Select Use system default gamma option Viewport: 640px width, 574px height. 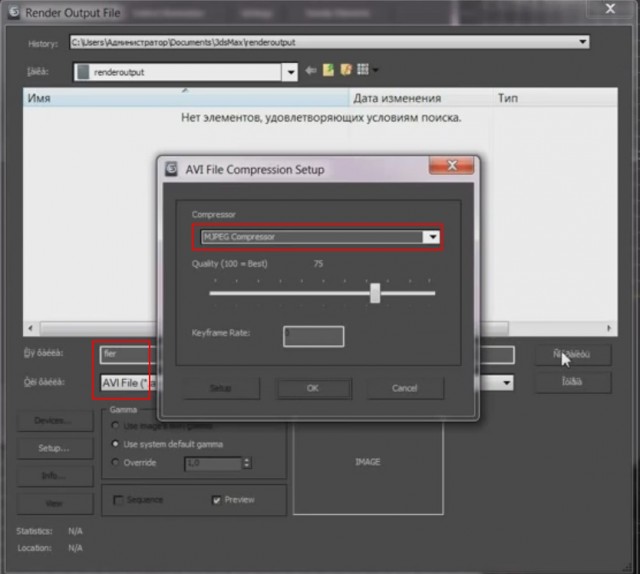point(115,443)
